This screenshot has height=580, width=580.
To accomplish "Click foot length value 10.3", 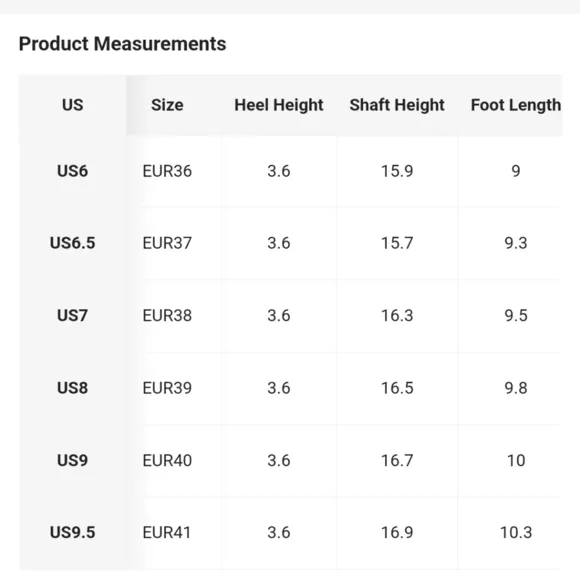I will coord(516,533).
